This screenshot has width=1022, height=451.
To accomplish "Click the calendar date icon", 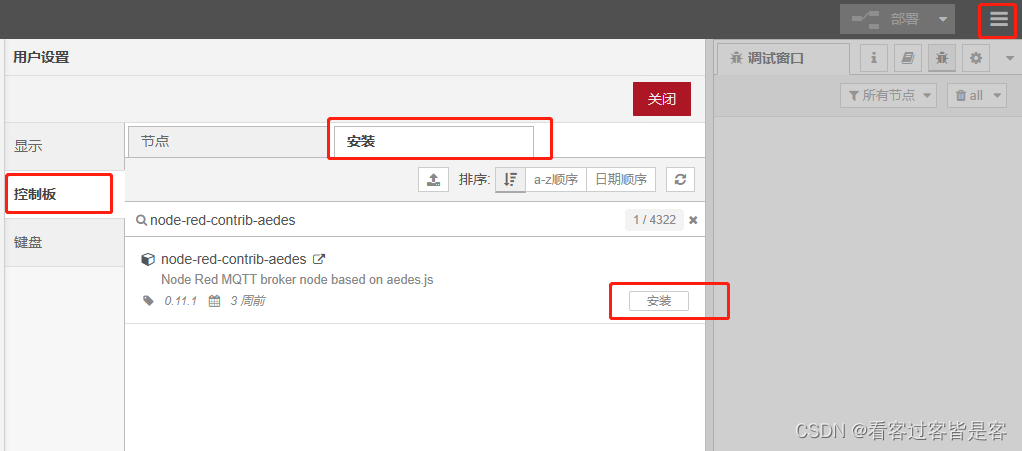I will pos(214,301).
